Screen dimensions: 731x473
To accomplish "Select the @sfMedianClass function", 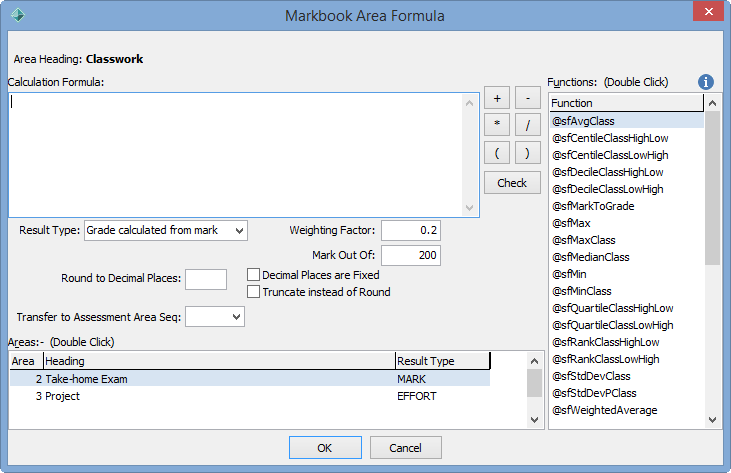I will pos(627,257).
